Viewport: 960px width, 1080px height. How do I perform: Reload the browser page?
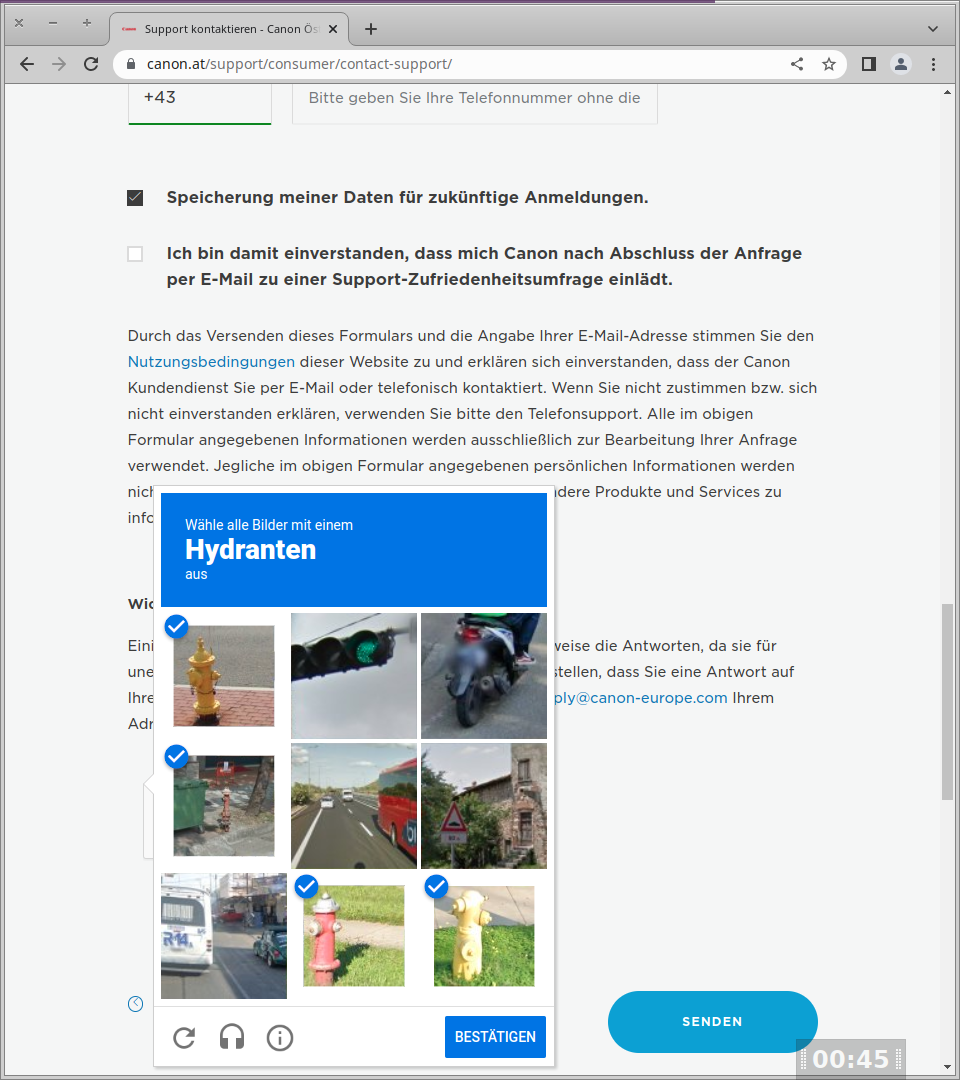(91, 64)
